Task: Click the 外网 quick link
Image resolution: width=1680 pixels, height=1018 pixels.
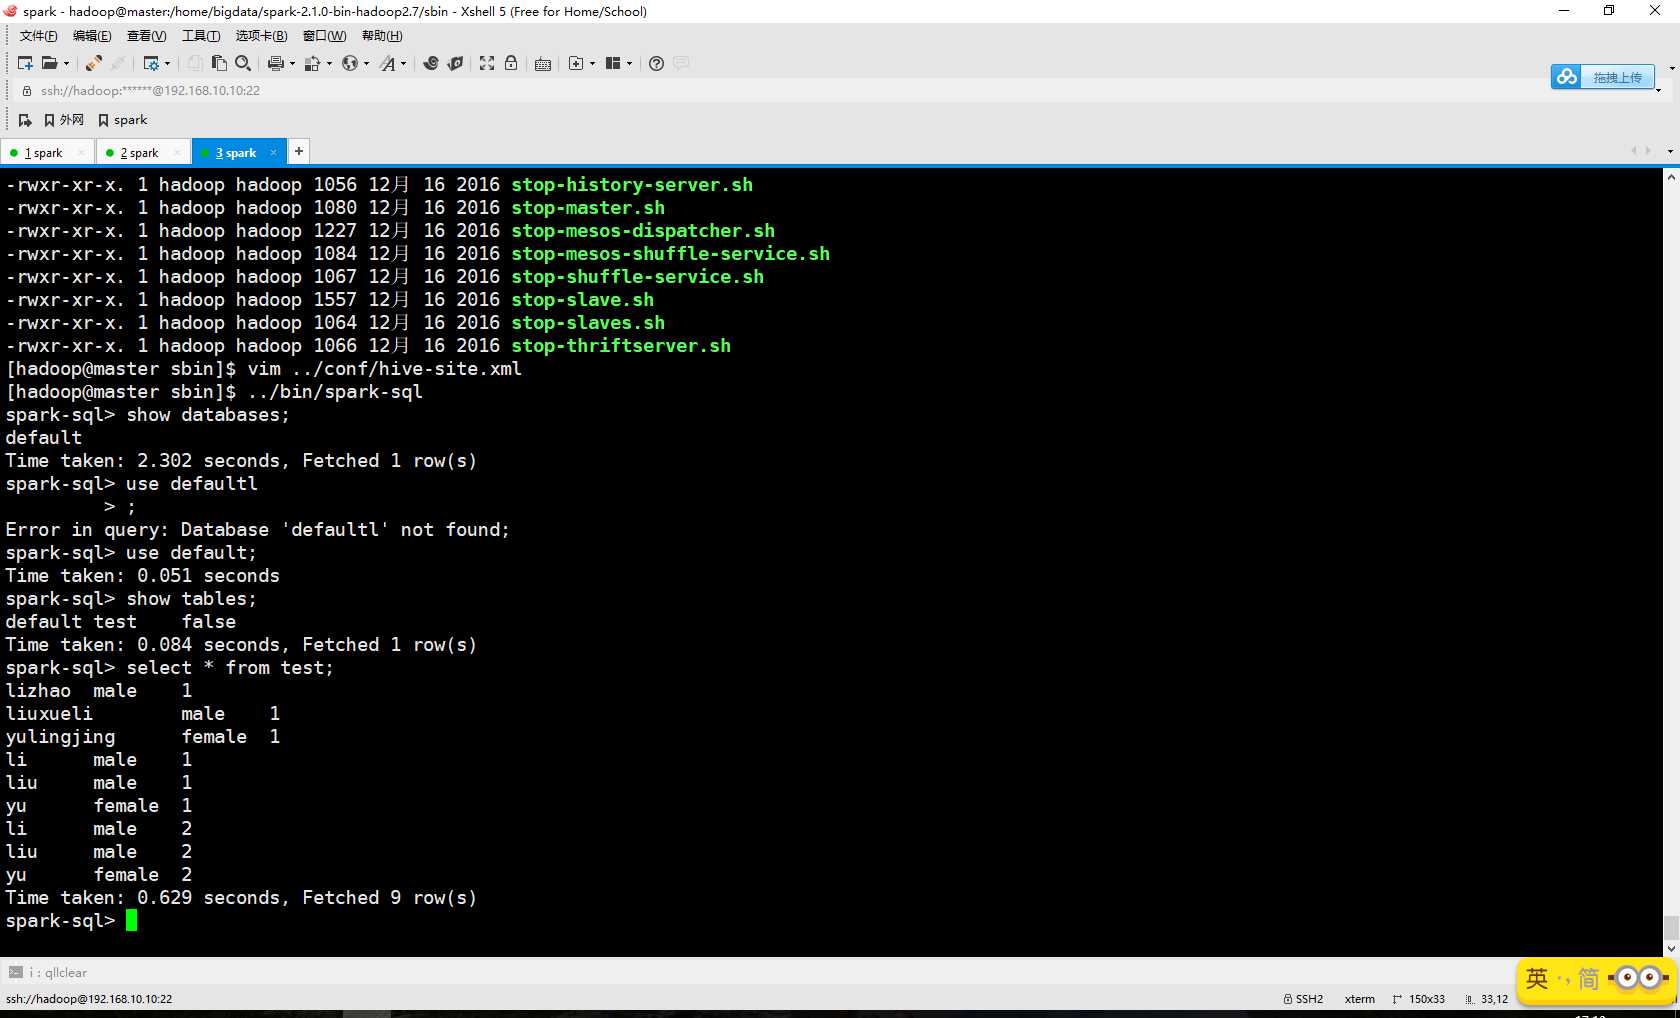Action: [64, 120]
